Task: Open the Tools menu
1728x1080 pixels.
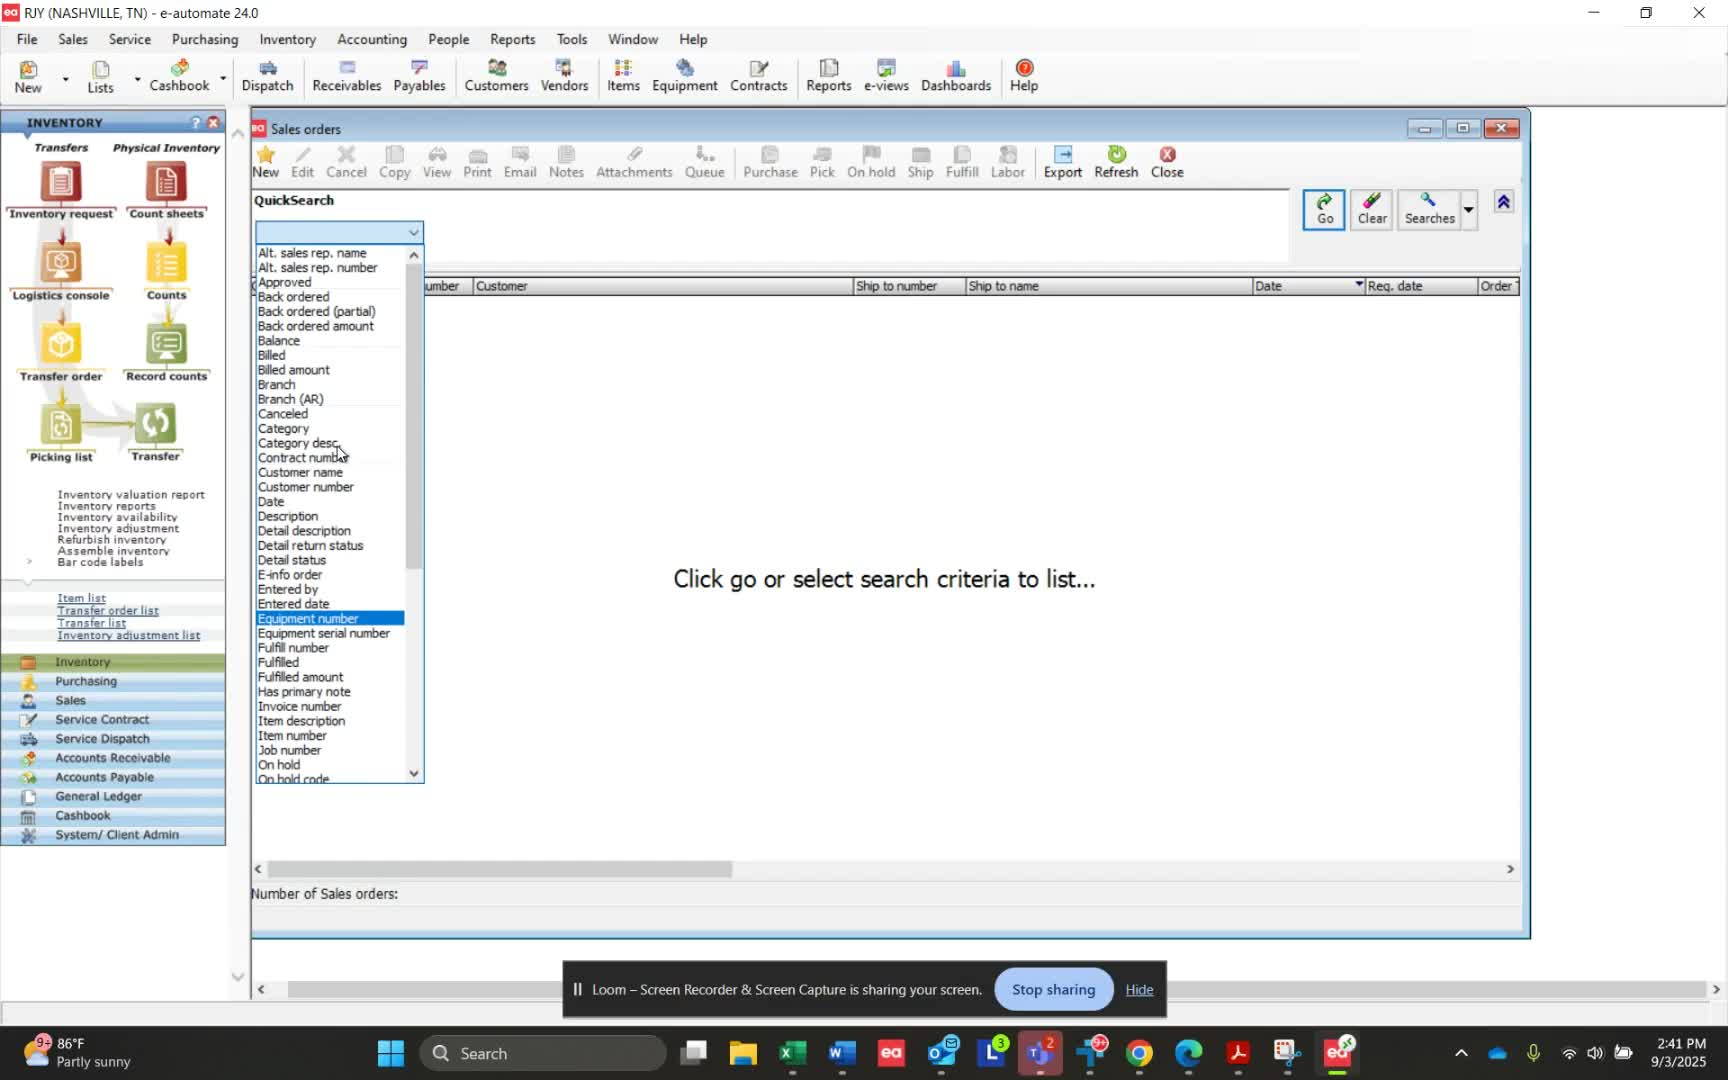Action: coord(572,39)
